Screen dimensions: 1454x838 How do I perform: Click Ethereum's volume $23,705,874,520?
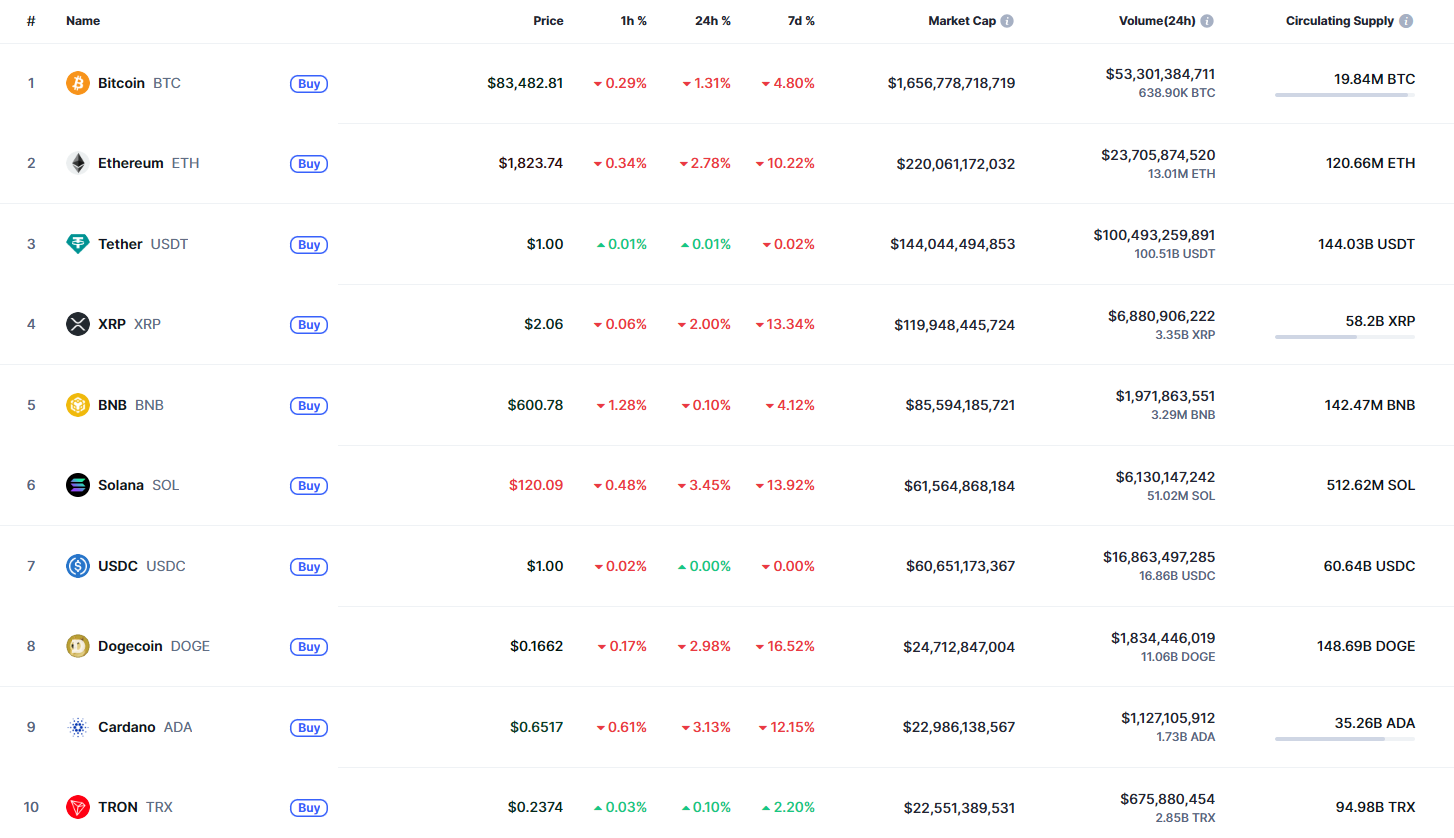click(x=1158, y=155)
